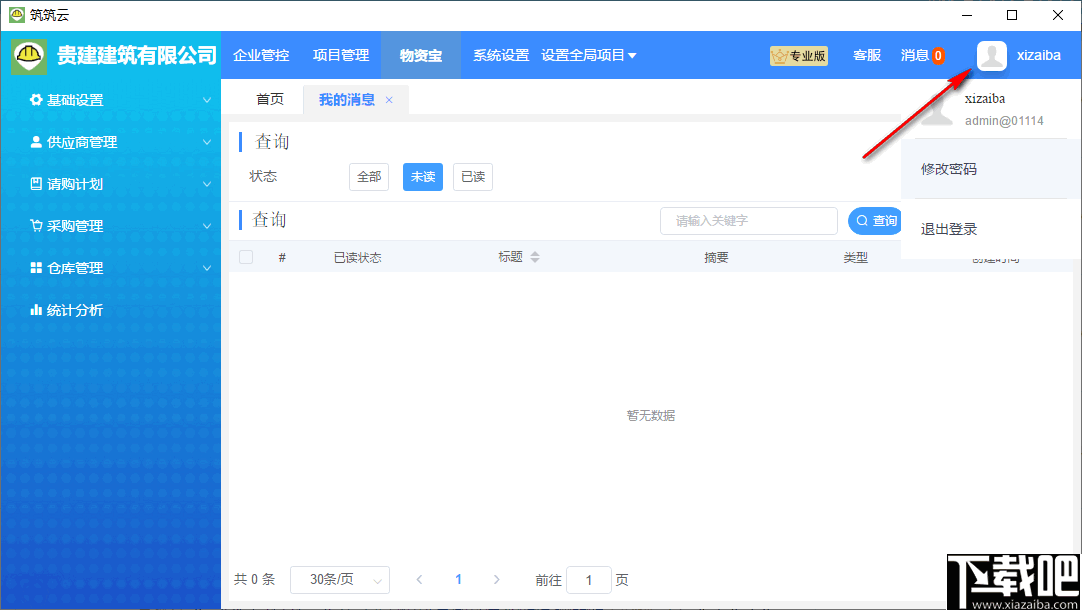This screenshot has height=610, width=1082.
Task: Open the 物资宝 menu item
Action: point(419,56)
